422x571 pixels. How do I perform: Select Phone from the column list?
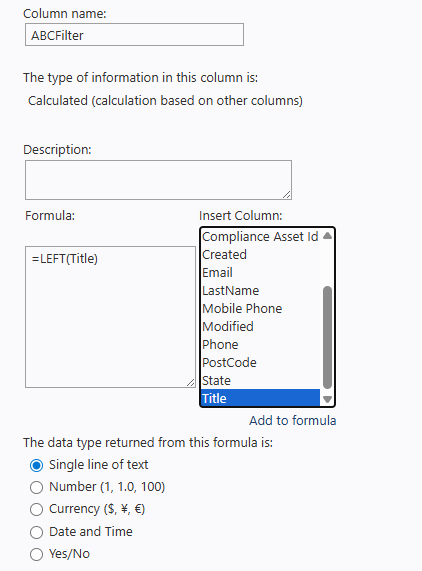point(260,344)
